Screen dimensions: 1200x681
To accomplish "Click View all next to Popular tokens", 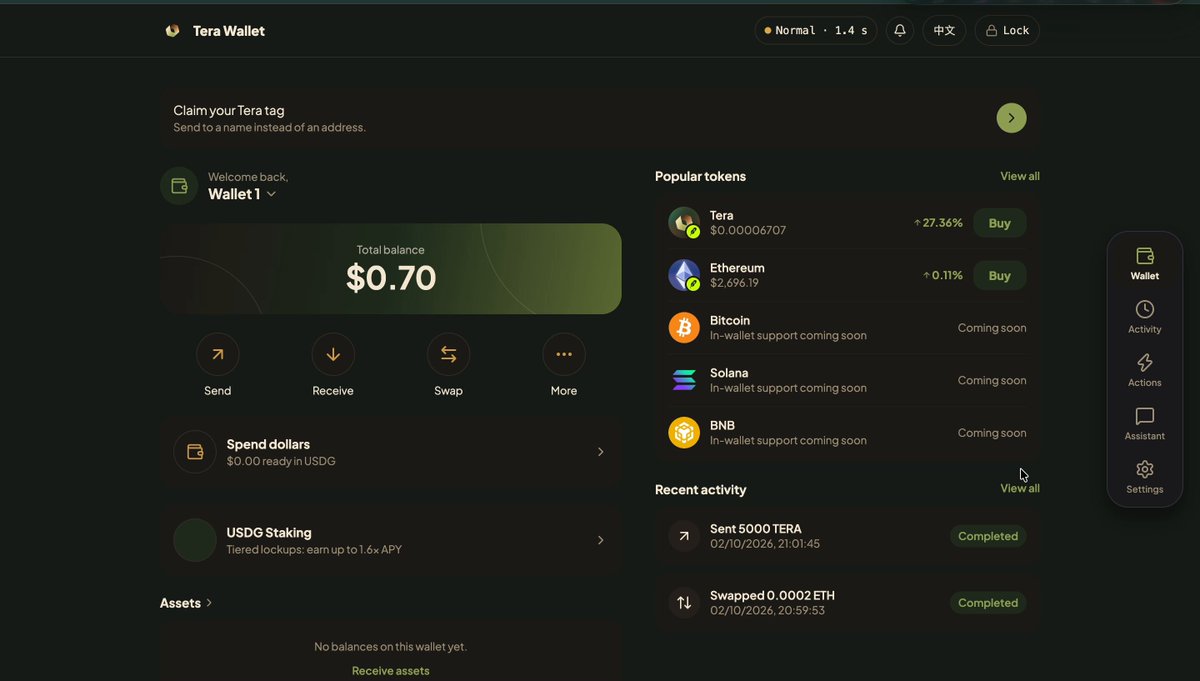I will (1020, 176).
